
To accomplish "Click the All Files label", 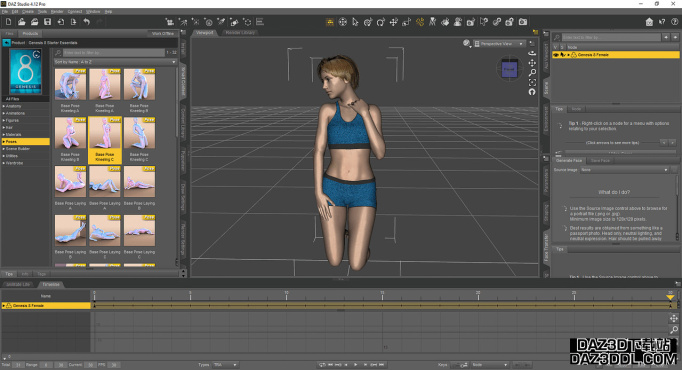I will point(13,99).
